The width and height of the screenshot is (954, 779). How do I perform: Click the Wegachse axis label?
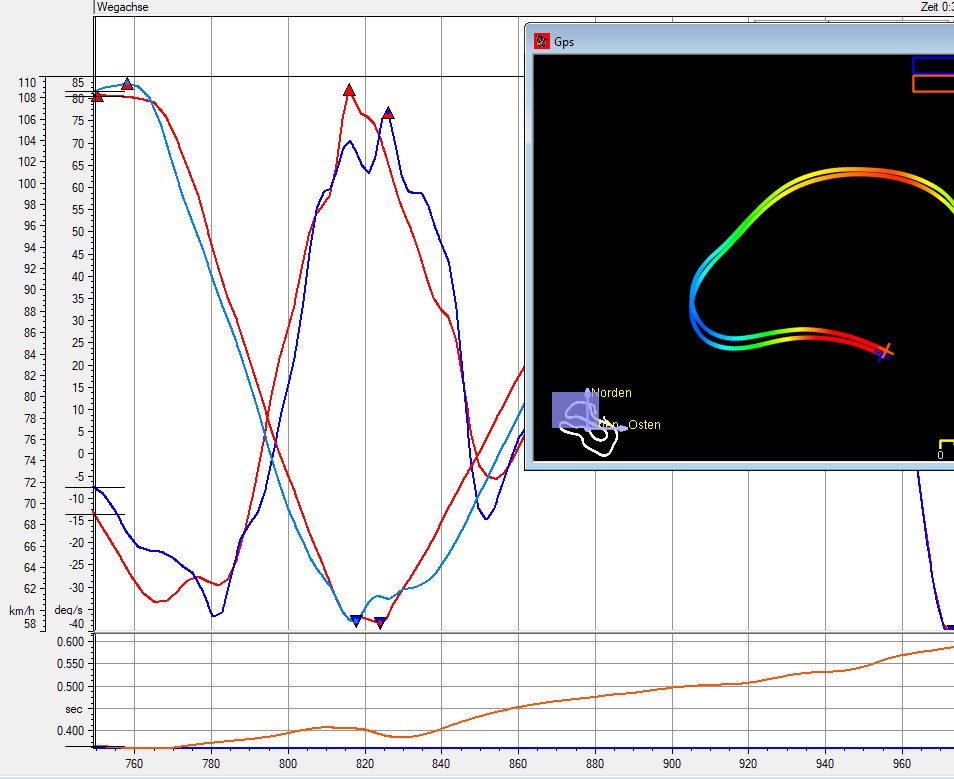tap(122, 7)
